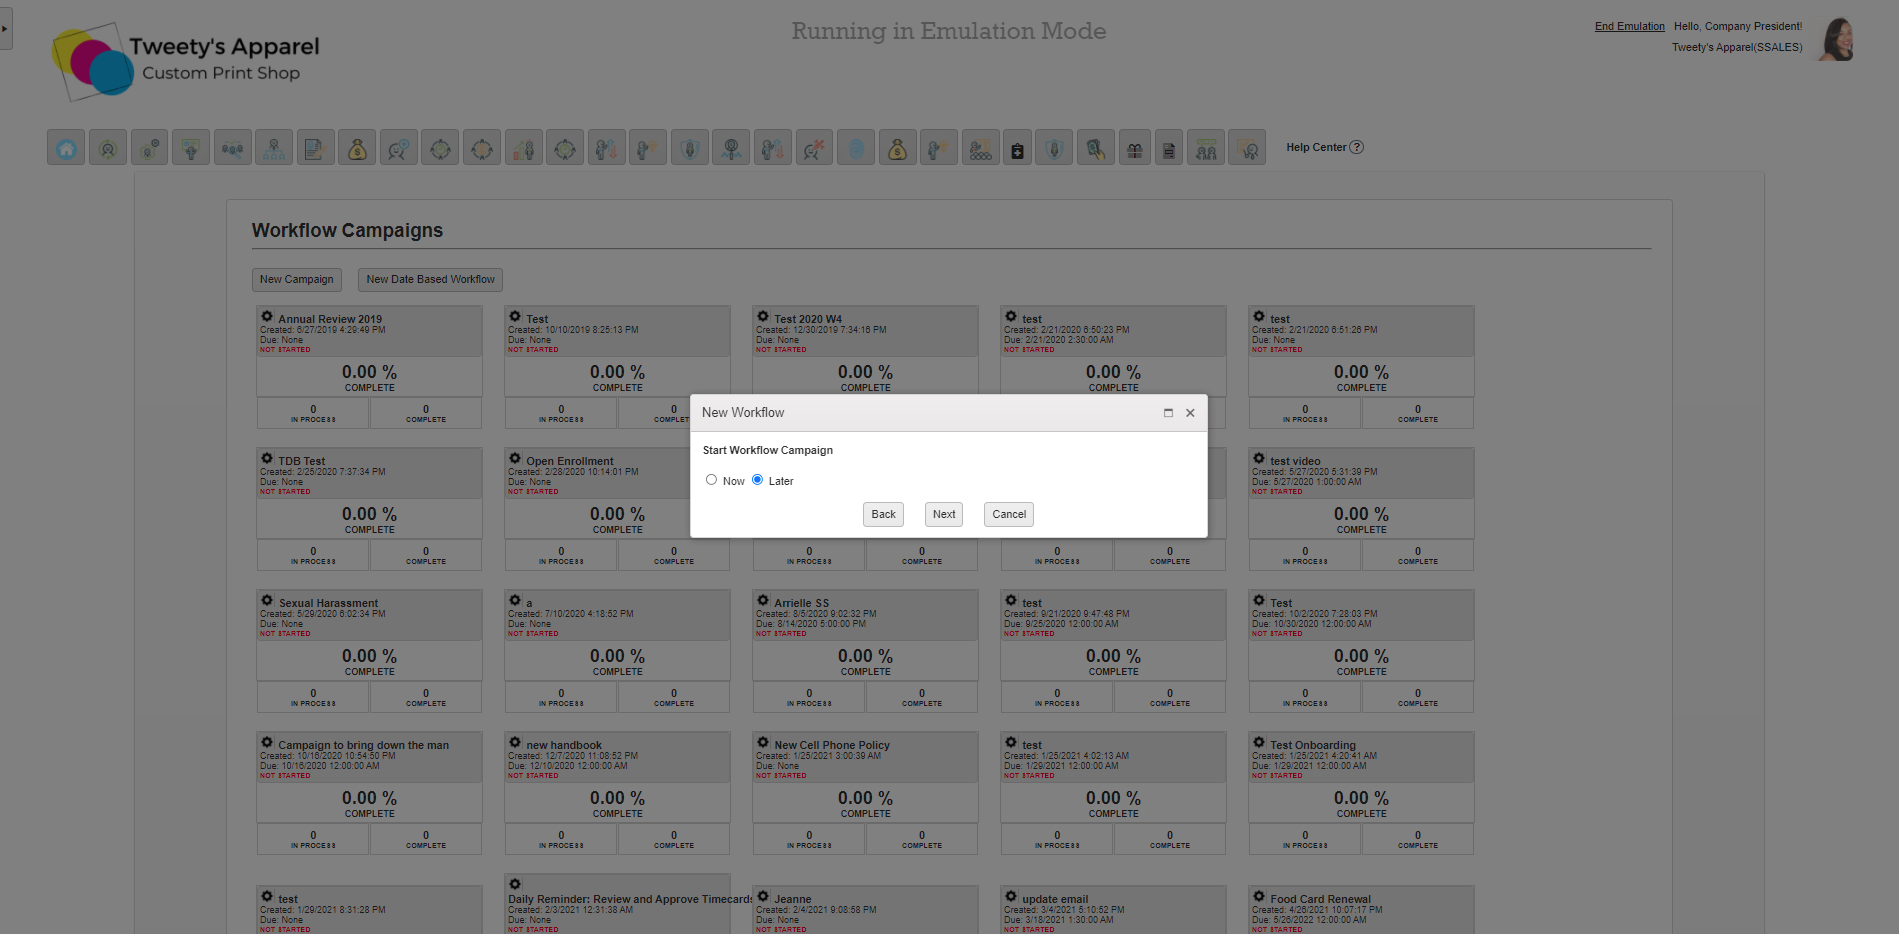The image size is (1899, 934).
Task: Open the certificate with person toolbar icon
Action: pyautogui.click(x=1247, y=148)
